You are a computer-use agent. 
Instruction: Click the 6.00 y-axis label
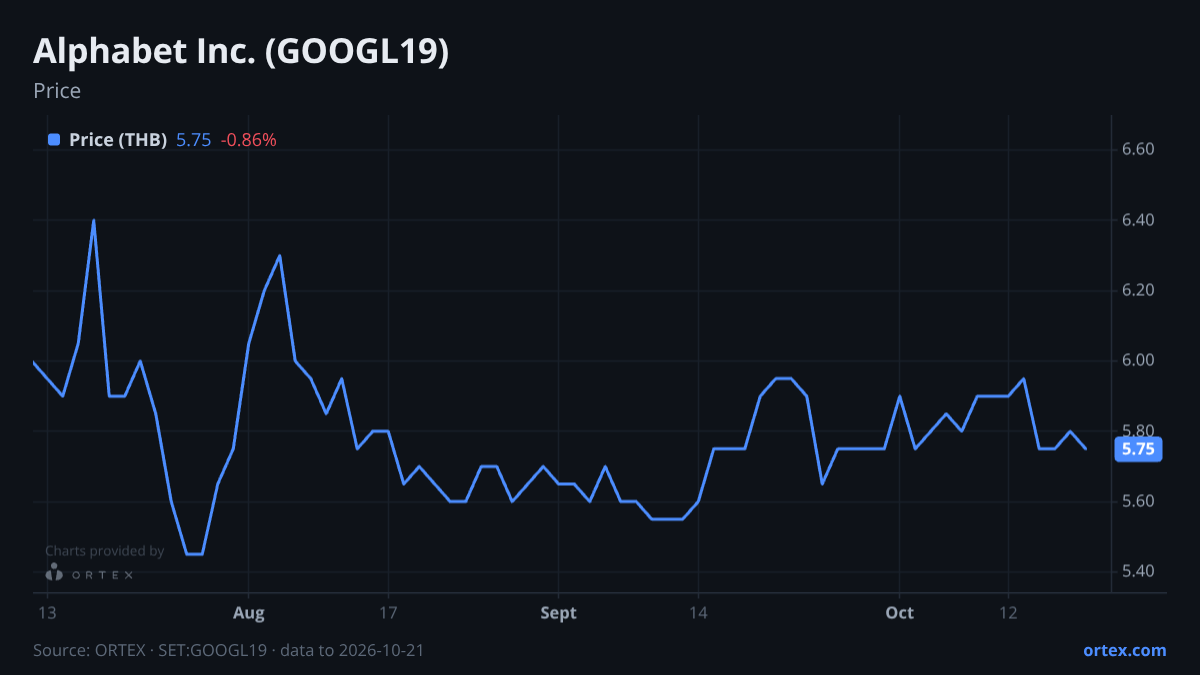[x=1138, y=360]
